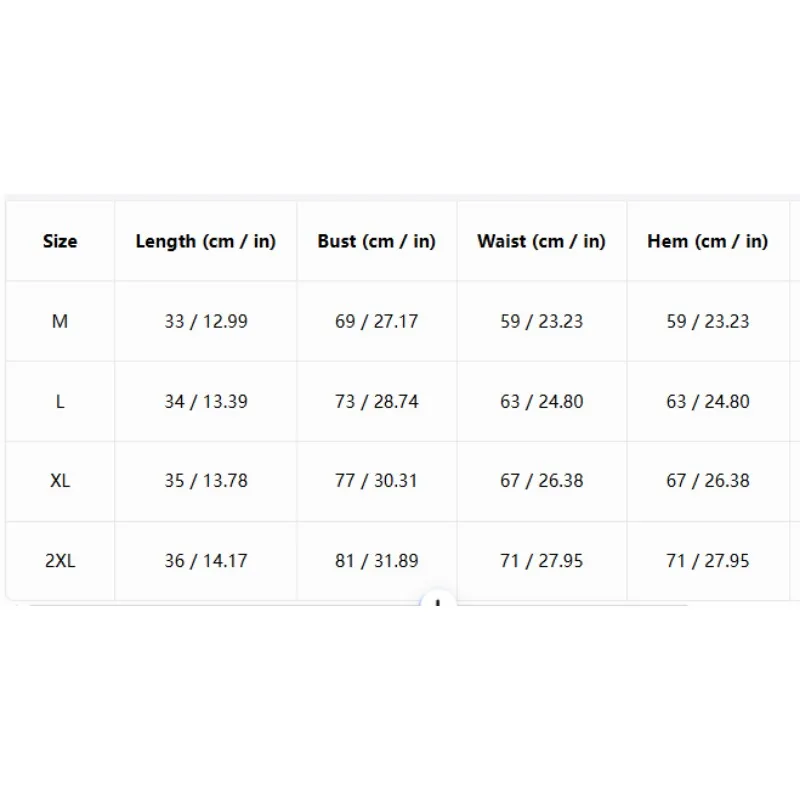Click the 73 / 28.74 bust cell

(x=377, y=402)
